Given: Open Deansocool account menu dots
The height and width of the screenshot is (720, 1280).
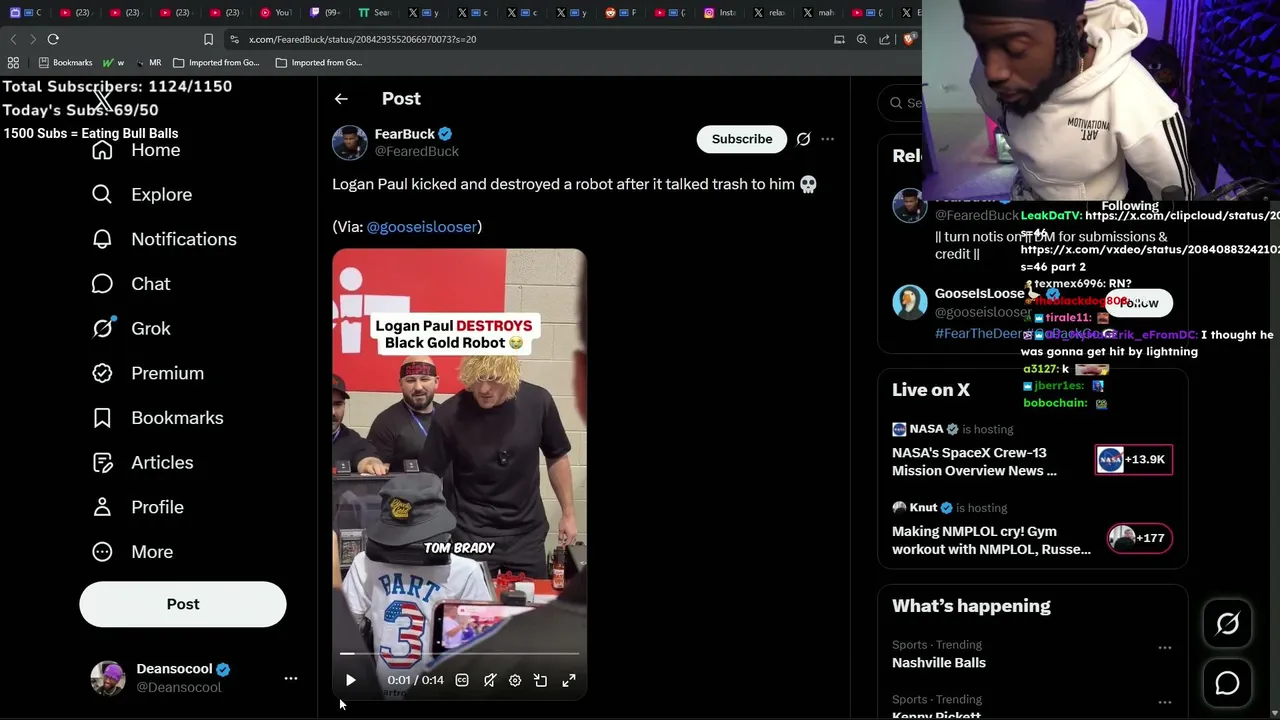Looking at the screenshot, I should (291, 678).
